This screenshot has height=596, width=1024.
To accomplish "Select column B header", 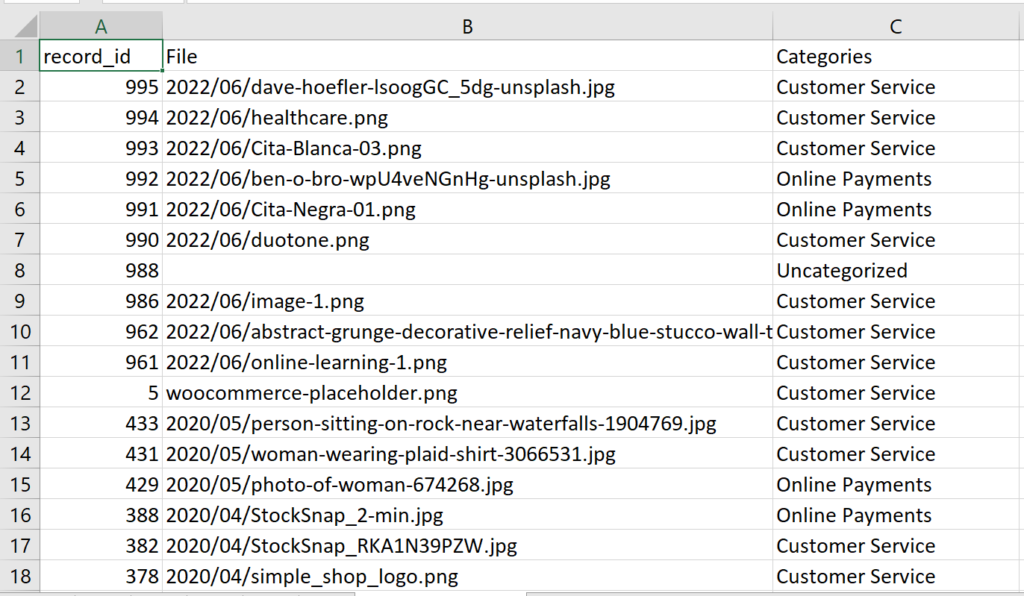I will (x=467, y=27).
